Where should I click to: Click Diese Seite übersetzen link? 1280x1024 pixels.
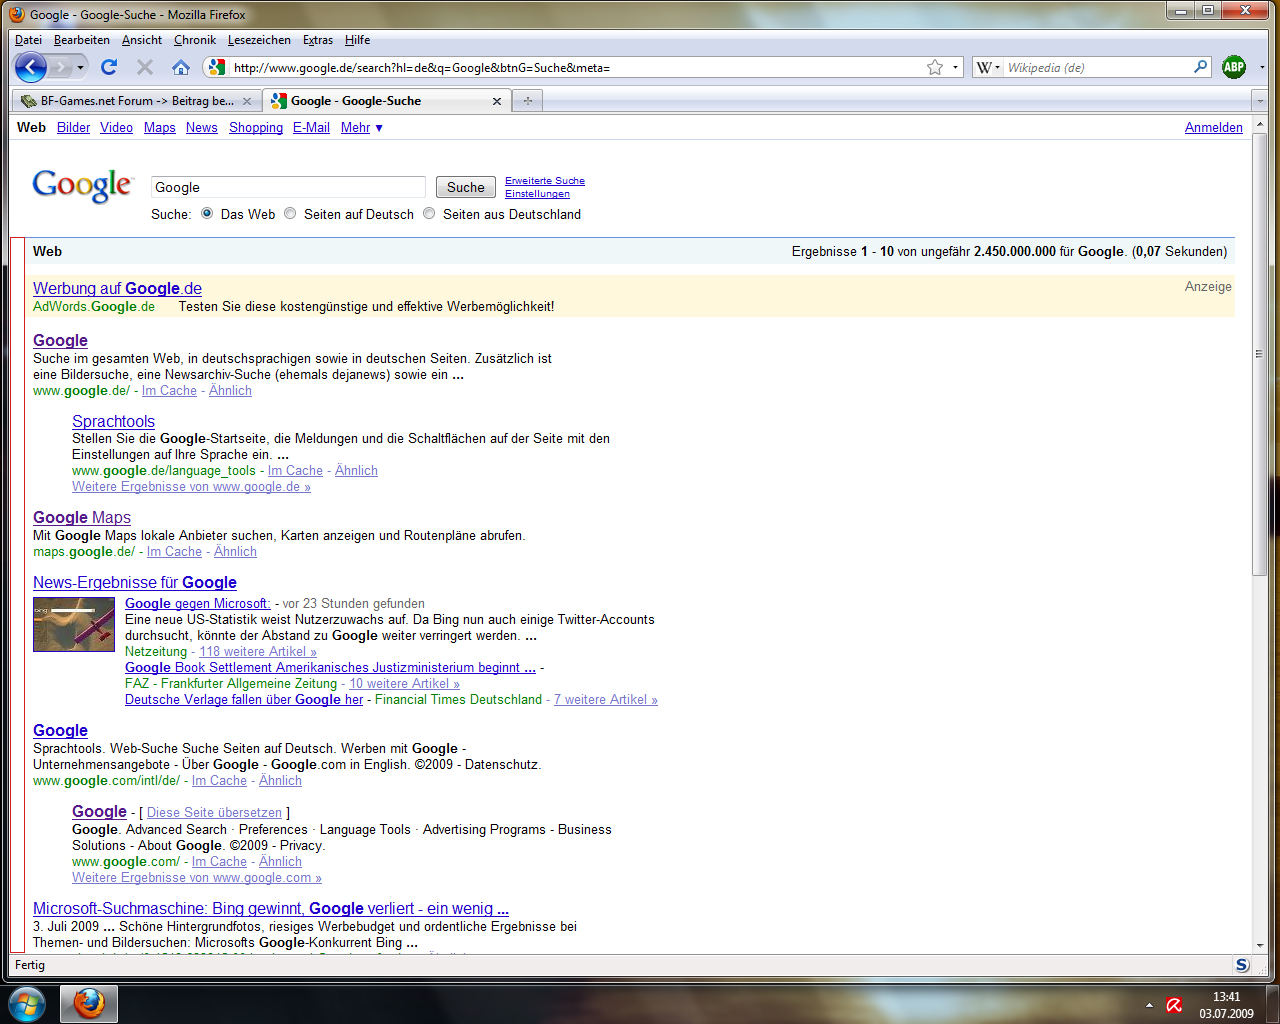click(x=214, y=813)
